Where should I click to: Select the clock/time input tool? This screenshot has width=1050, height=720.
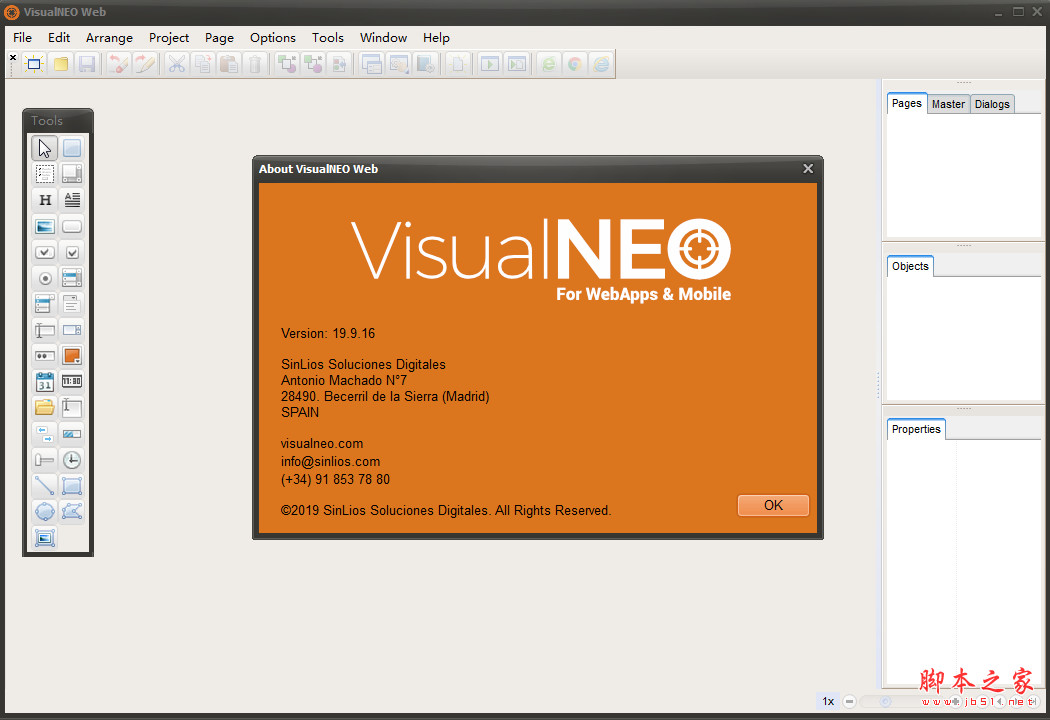pyautogui.click(x=71, y=381)
